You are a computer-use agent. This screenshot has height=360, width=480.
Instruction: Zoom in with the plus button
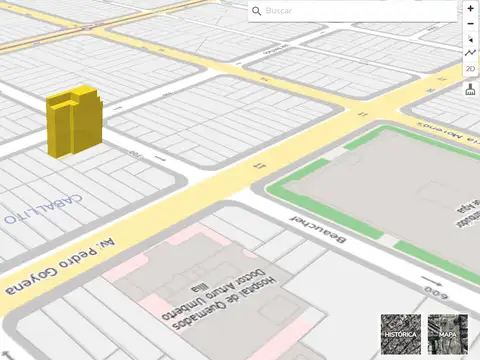(x=470, y=8)
